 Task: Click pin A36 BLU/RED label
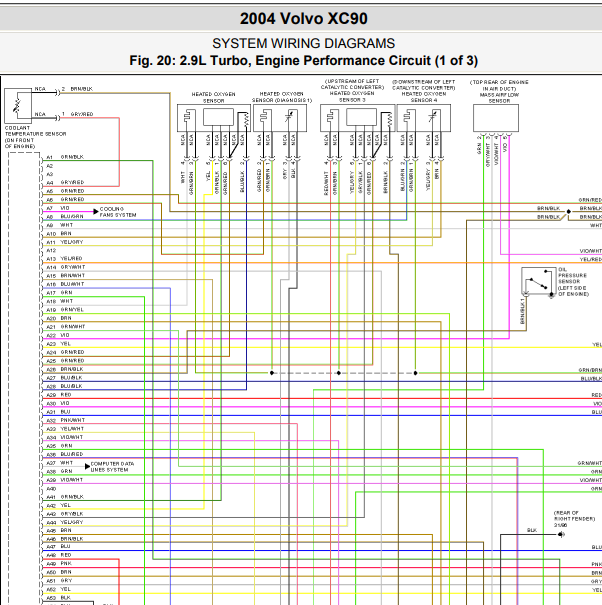(x=64, y=454)
